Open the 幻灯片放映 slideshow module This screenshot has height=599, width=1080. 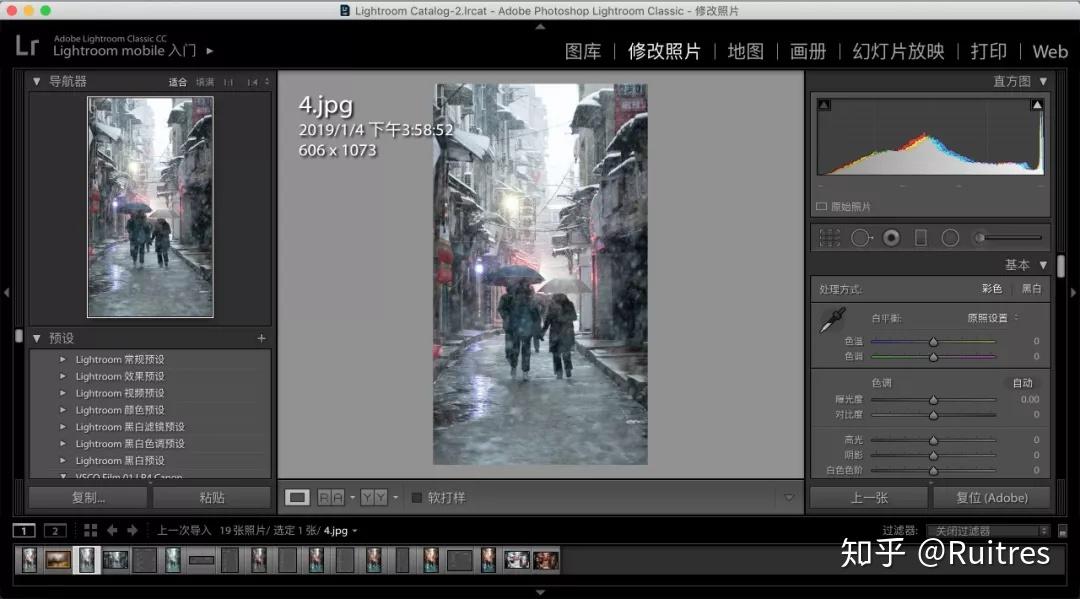pyautogui.click(x=898, y=51)
